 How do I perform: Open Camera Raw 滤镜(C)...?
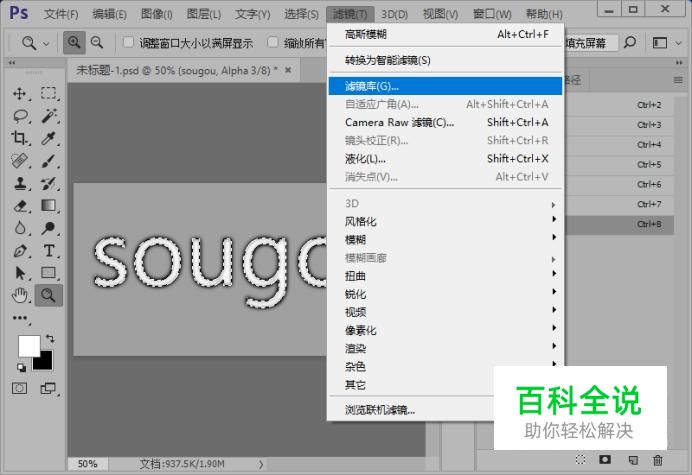[x=446, y=122]
